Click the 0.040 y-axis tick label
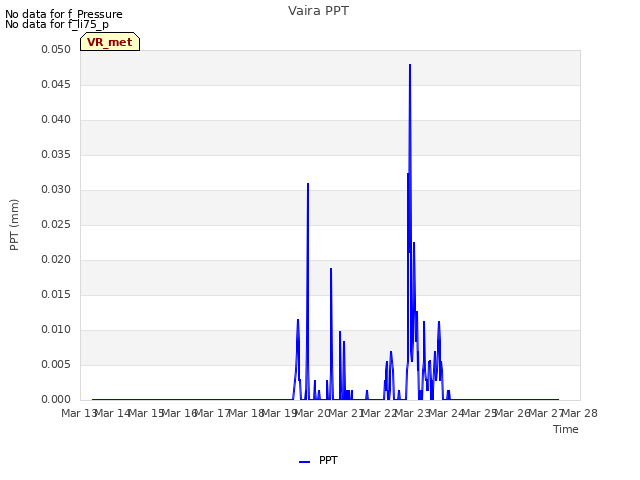Viewport: 640px width, 480px height. coord(56,120)
